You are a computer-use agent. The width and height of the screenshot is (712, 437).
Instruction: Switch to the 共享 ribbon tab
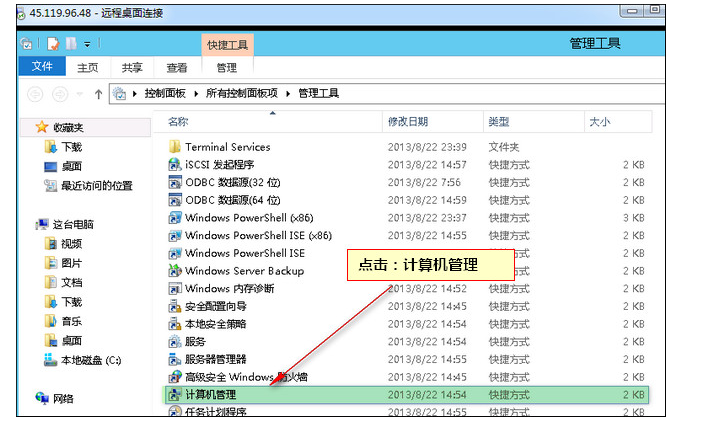(x=132, y=68)
